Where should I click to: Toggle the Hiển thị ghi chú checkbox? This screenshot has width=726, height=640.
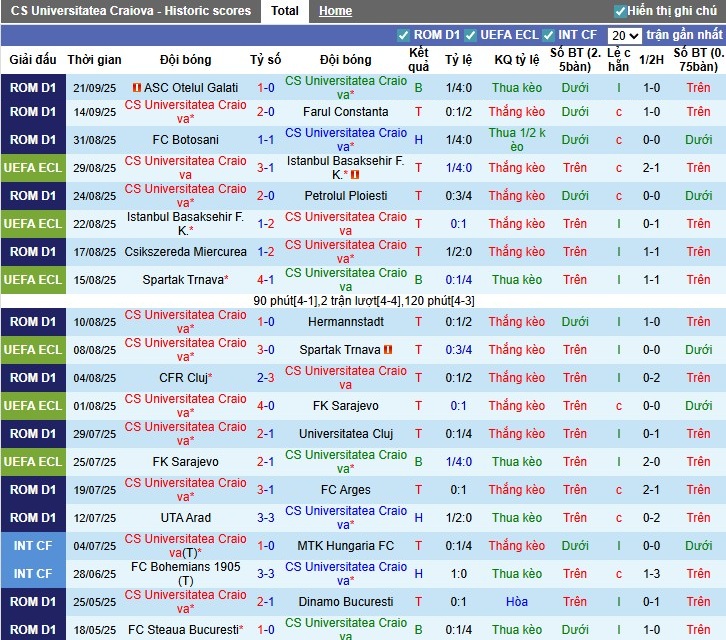pyautogui.click(x=620, y=11)
